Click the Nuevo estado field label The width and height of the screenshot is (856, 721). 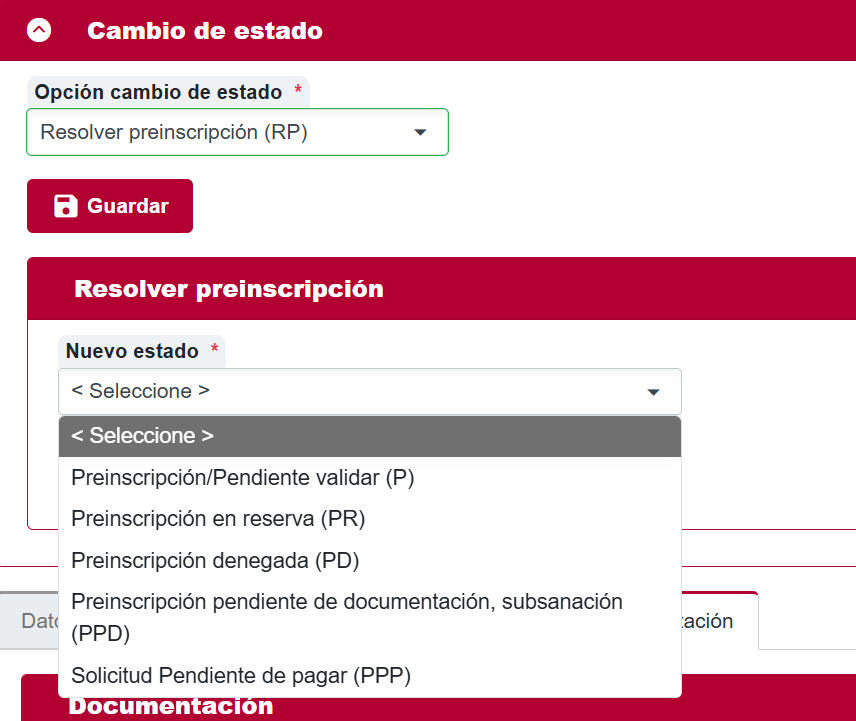(132, 351)
